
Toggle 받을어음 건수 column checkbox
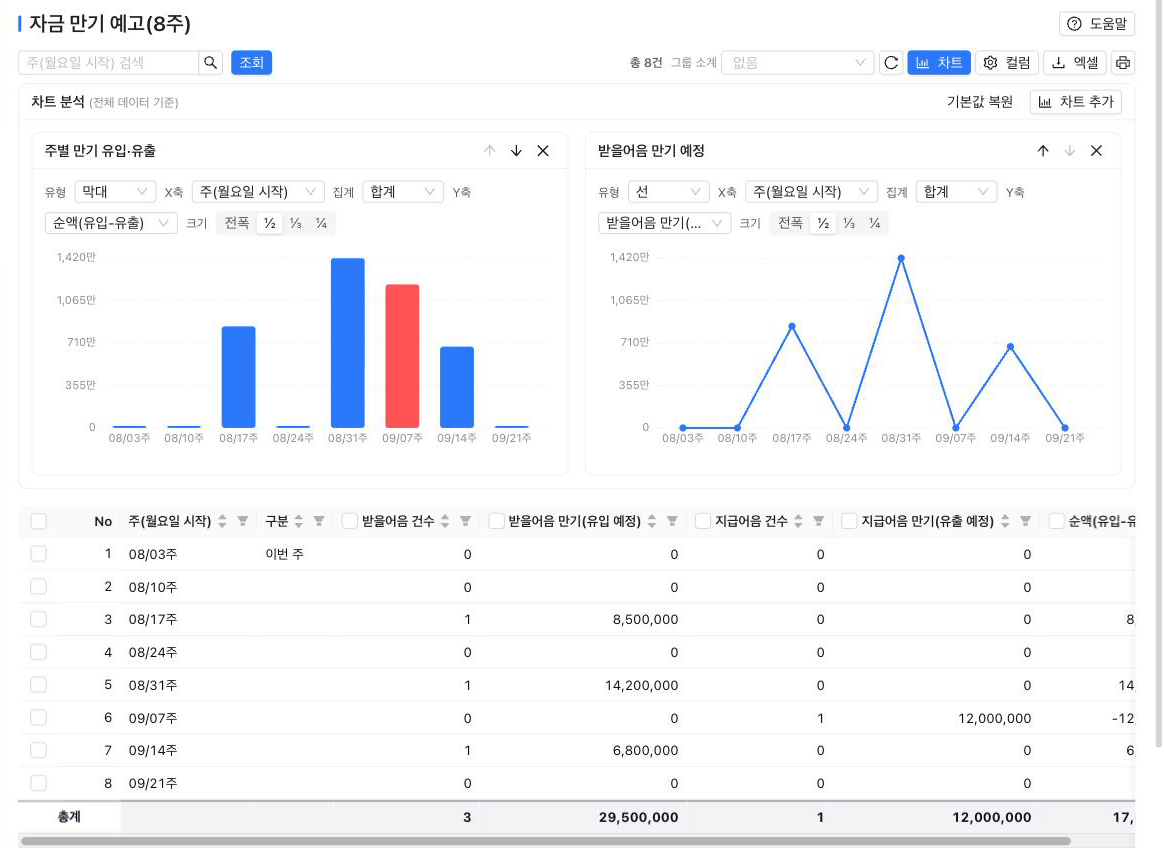point(349,521)
